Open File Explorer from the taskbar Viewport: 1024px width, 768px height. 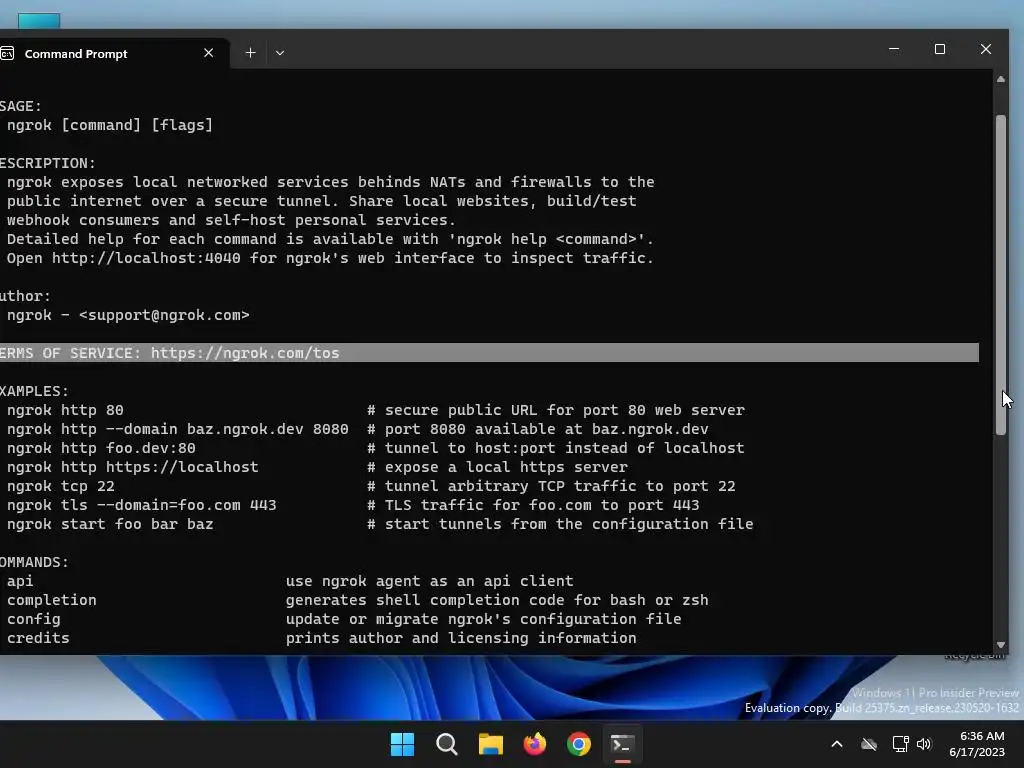click(x=490, y=744)
